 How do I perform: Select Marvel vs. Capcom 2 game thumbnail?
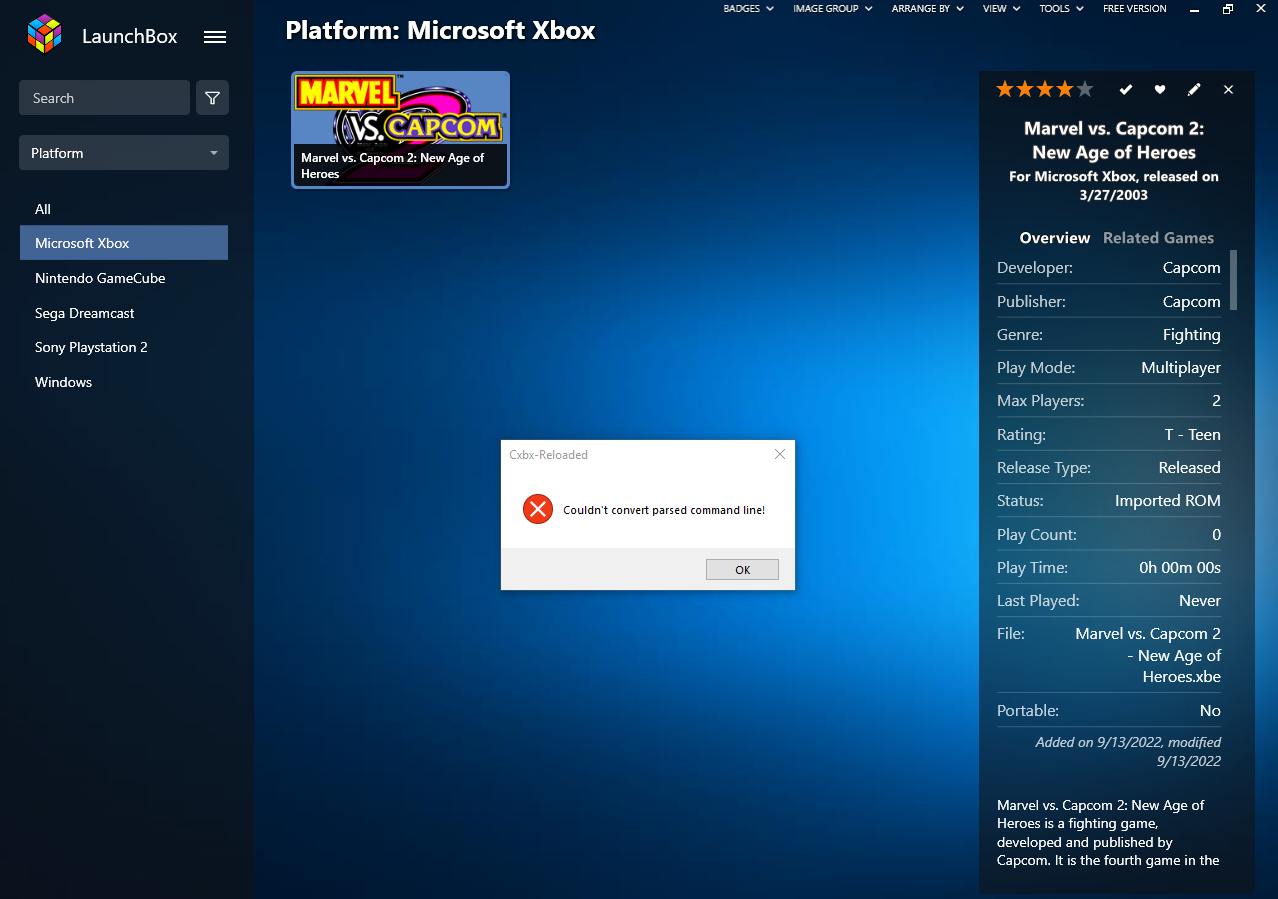(400, 129)
